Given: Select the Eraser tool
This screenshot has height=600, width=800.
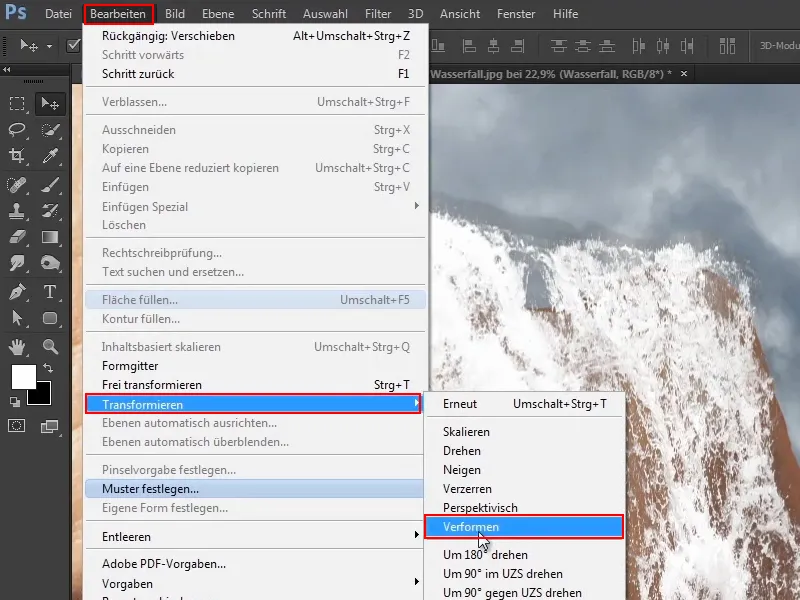Looking at the screenshot, I should (x=17, y=237).
